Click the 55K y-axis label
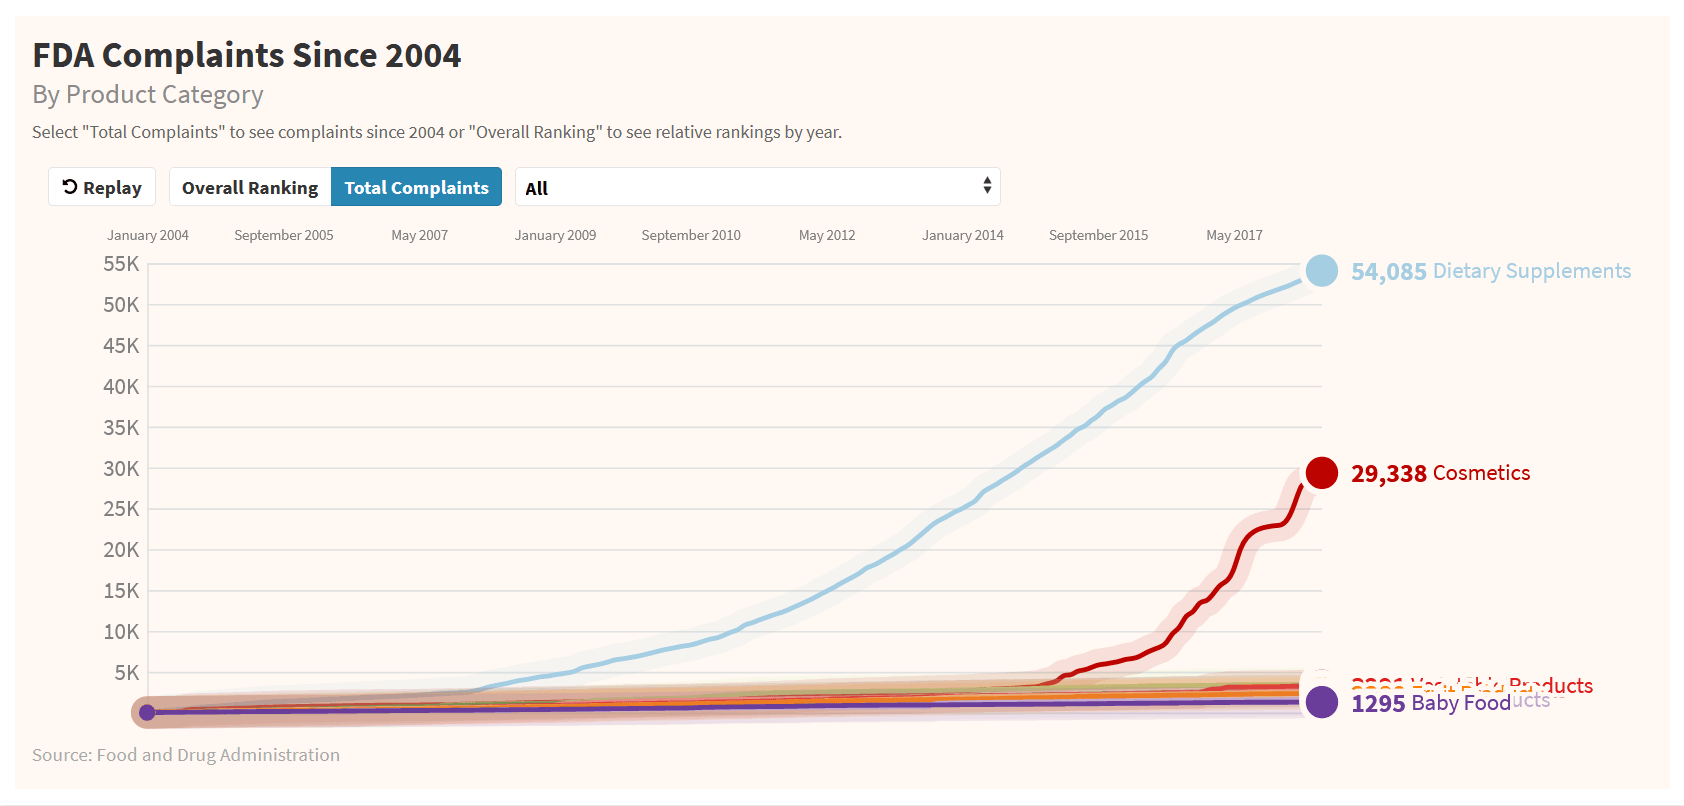This screenshot has height=806, width=1684. coord(121,264)
